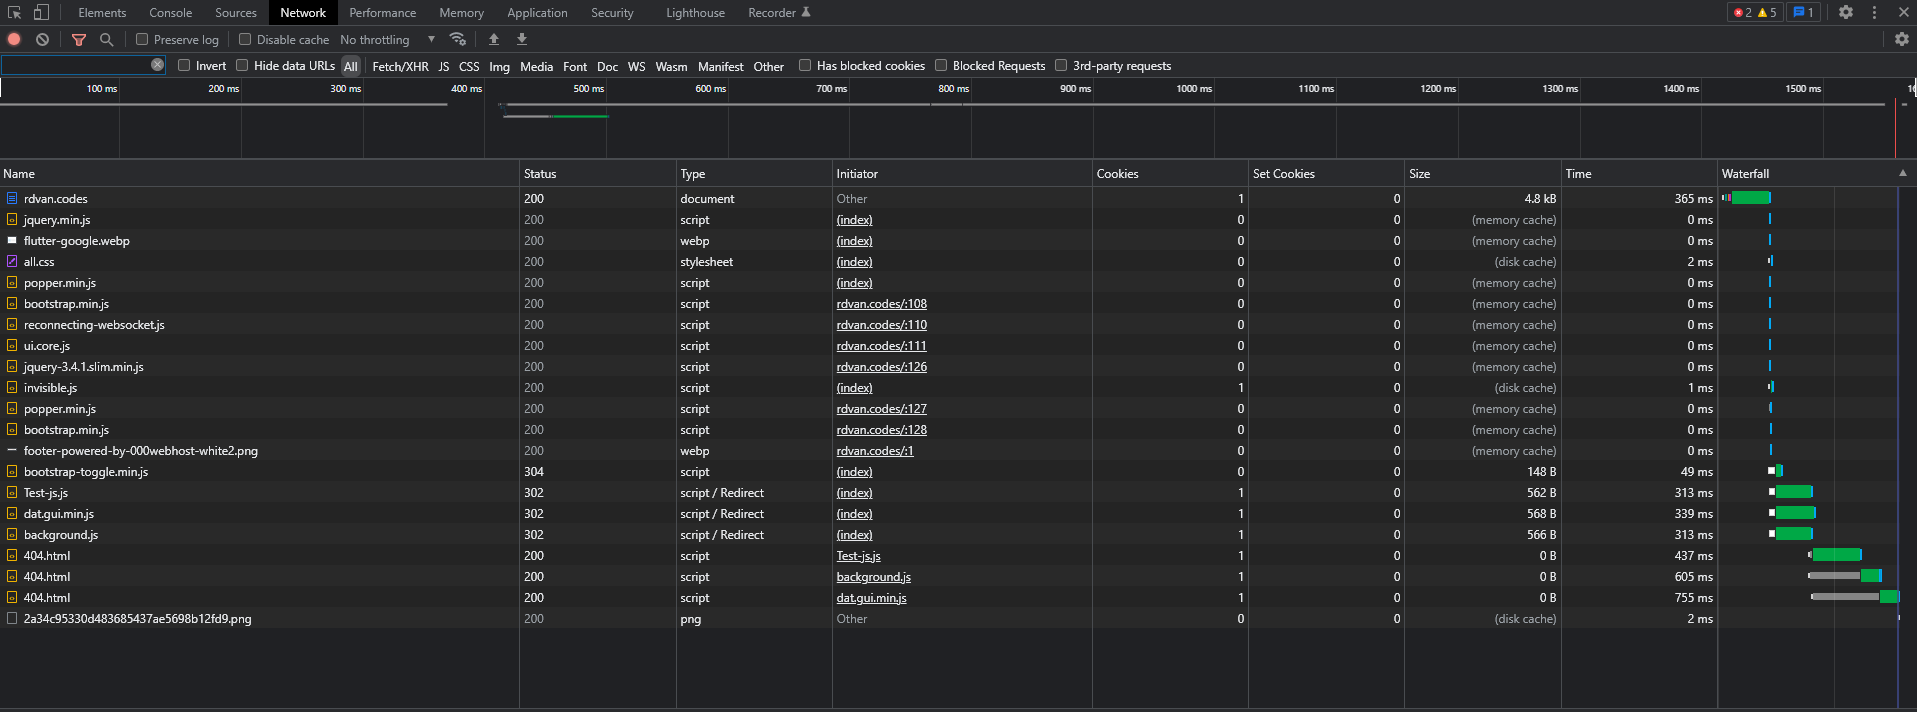The image size is (1917, 712).
Task: Open the Performance tab
Action: [x=383, y=13]
